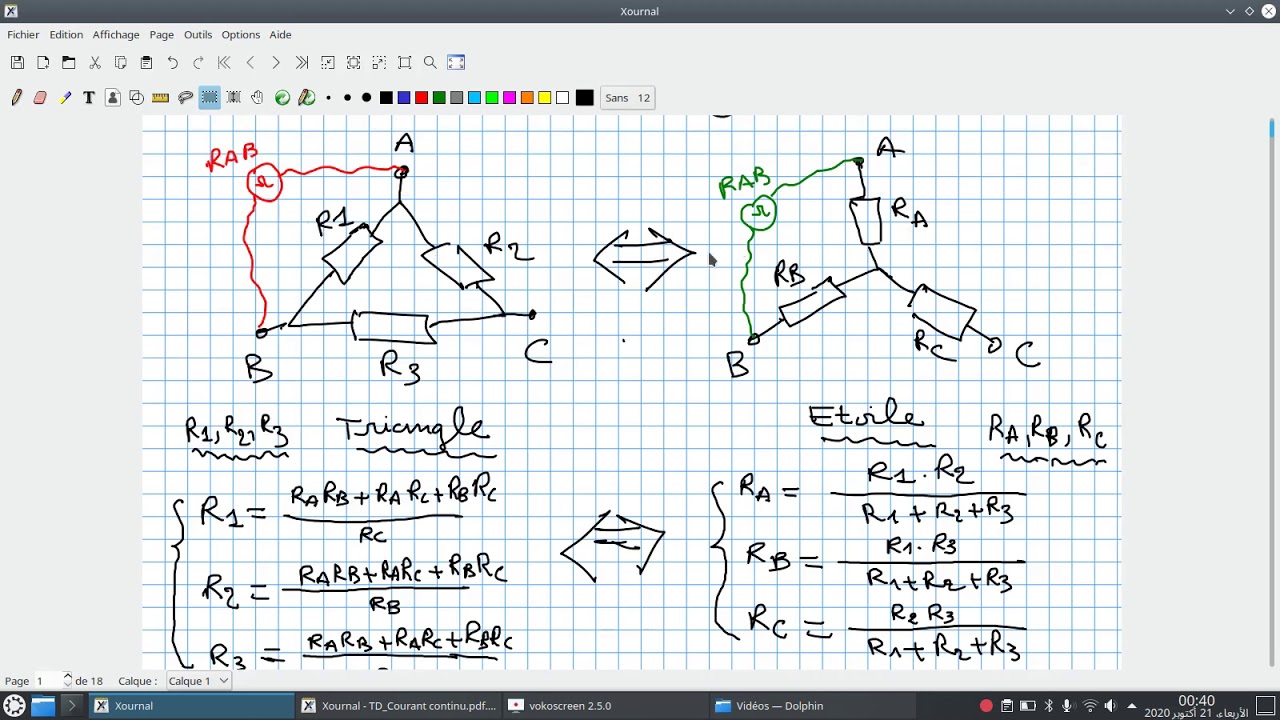Click the page number field
Screen dimensions: 1280x720
47,681
